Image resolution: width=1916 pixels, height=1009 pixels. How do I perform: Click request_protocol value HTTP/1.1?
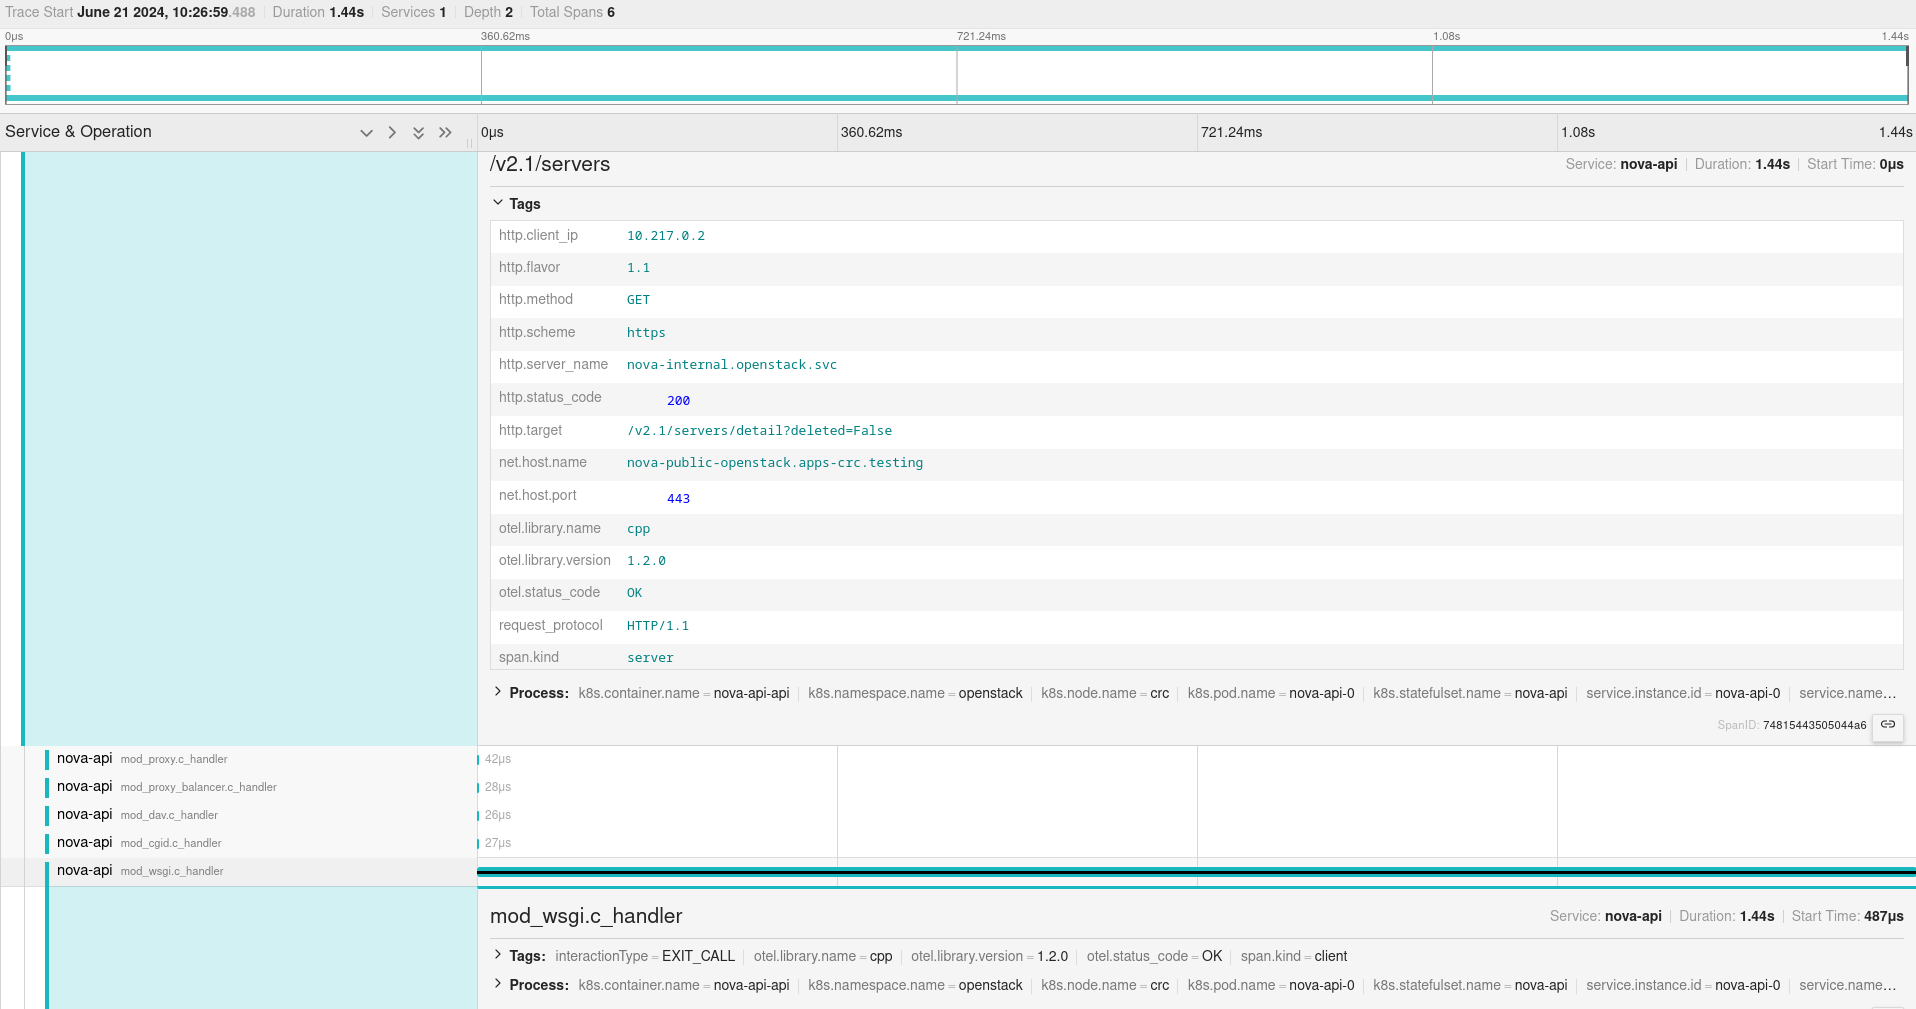(658, 626)
